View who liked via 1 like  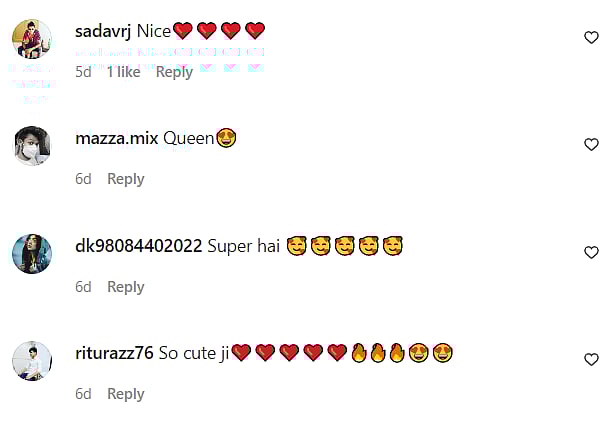[124, 72]
